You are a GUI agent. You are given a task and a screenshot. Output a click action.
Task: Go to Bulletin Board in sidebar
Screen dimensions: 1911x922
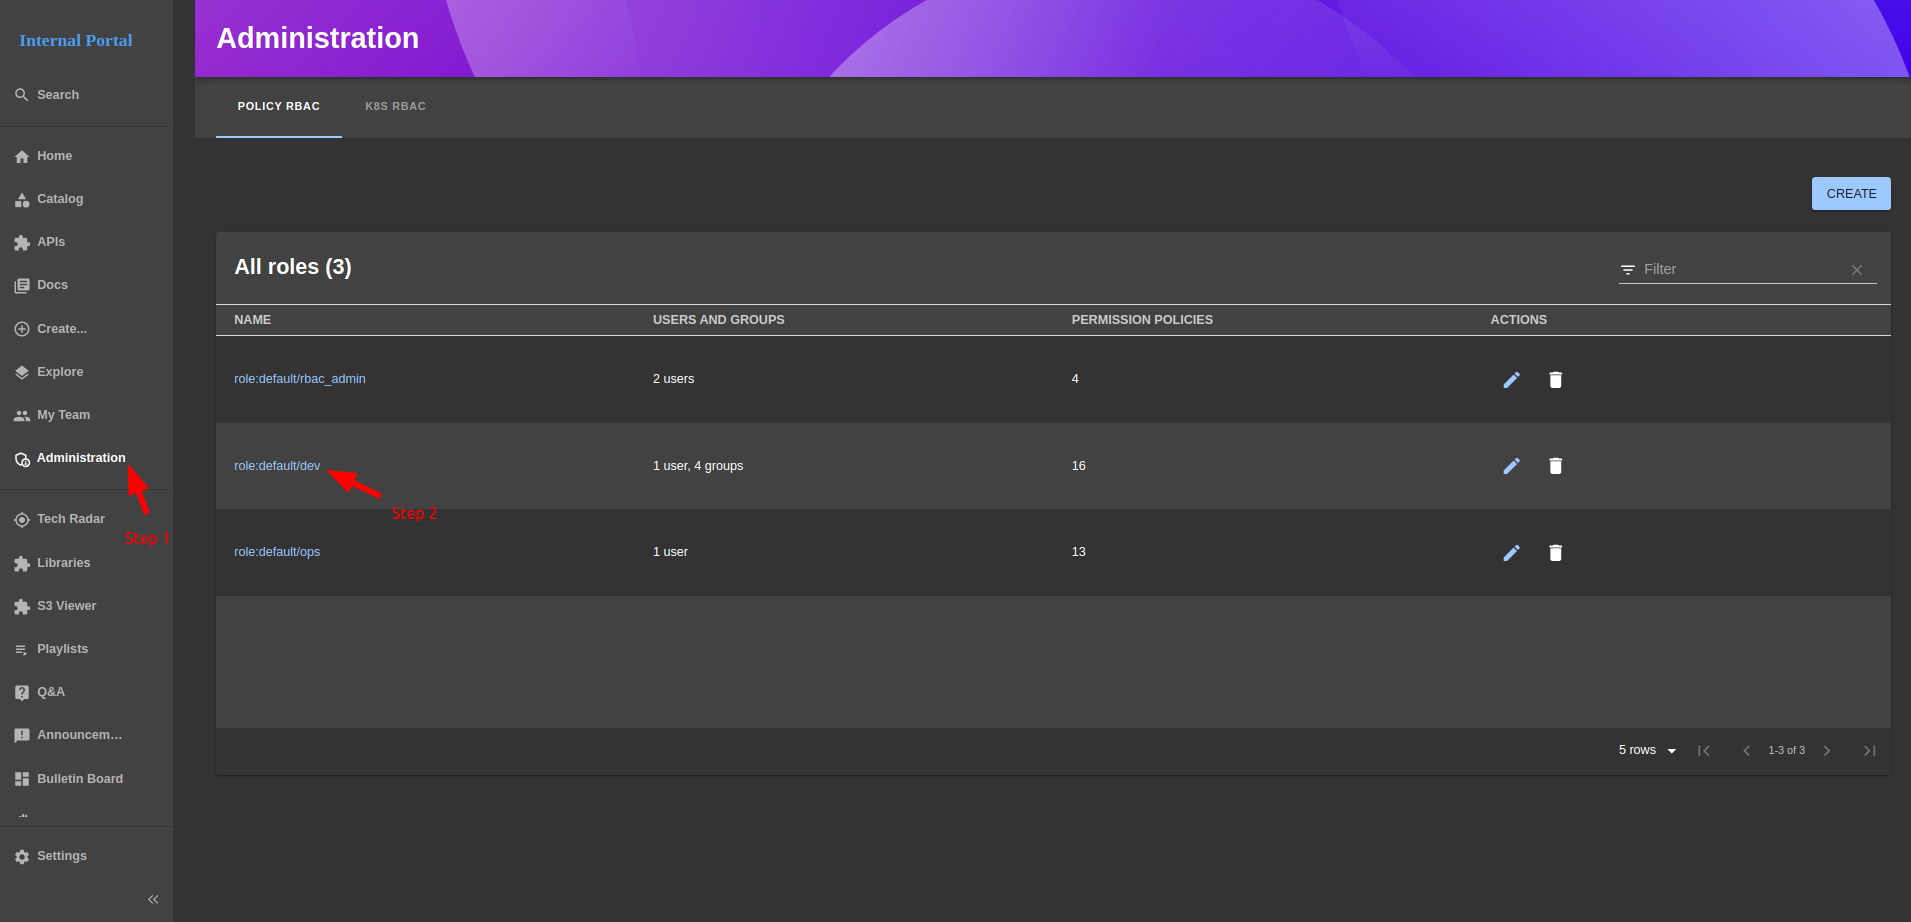(79, 779)
